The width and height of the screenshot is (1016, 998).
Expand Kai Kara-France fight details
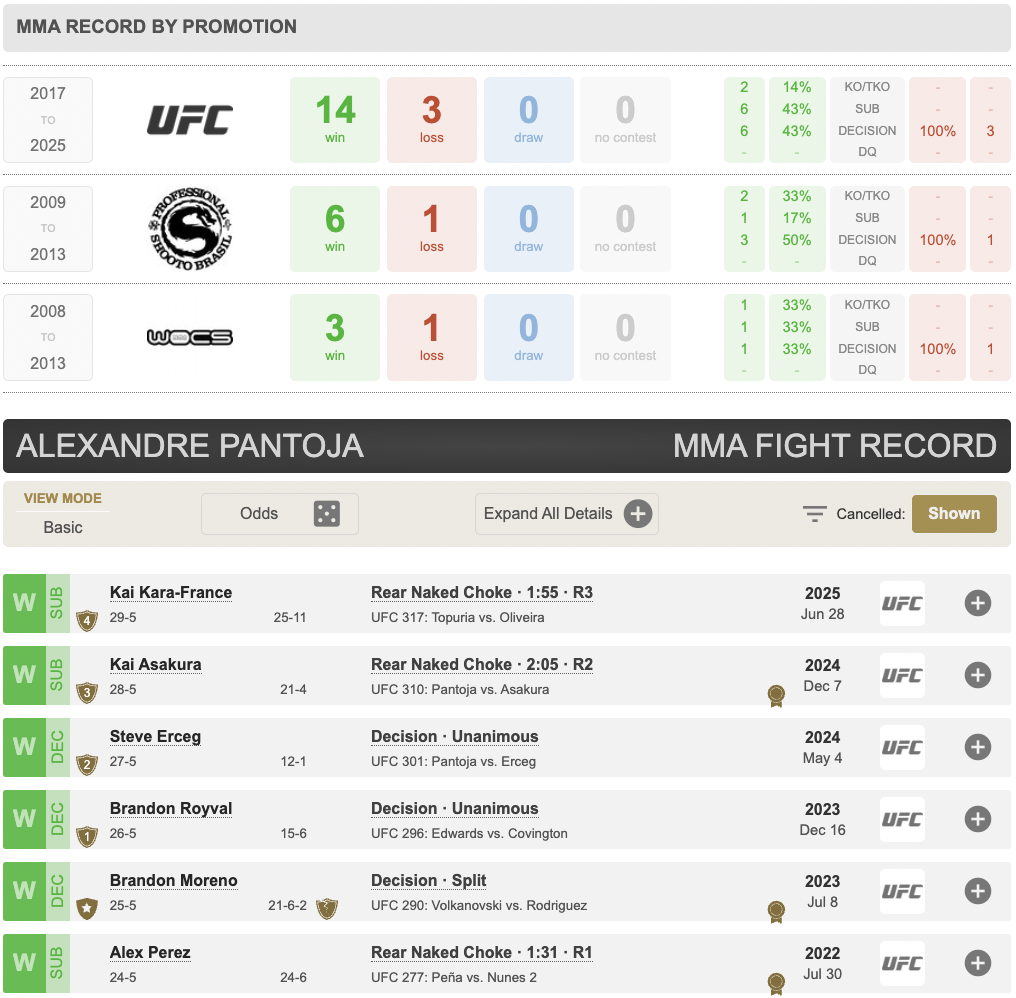click(x=978, y=603)
